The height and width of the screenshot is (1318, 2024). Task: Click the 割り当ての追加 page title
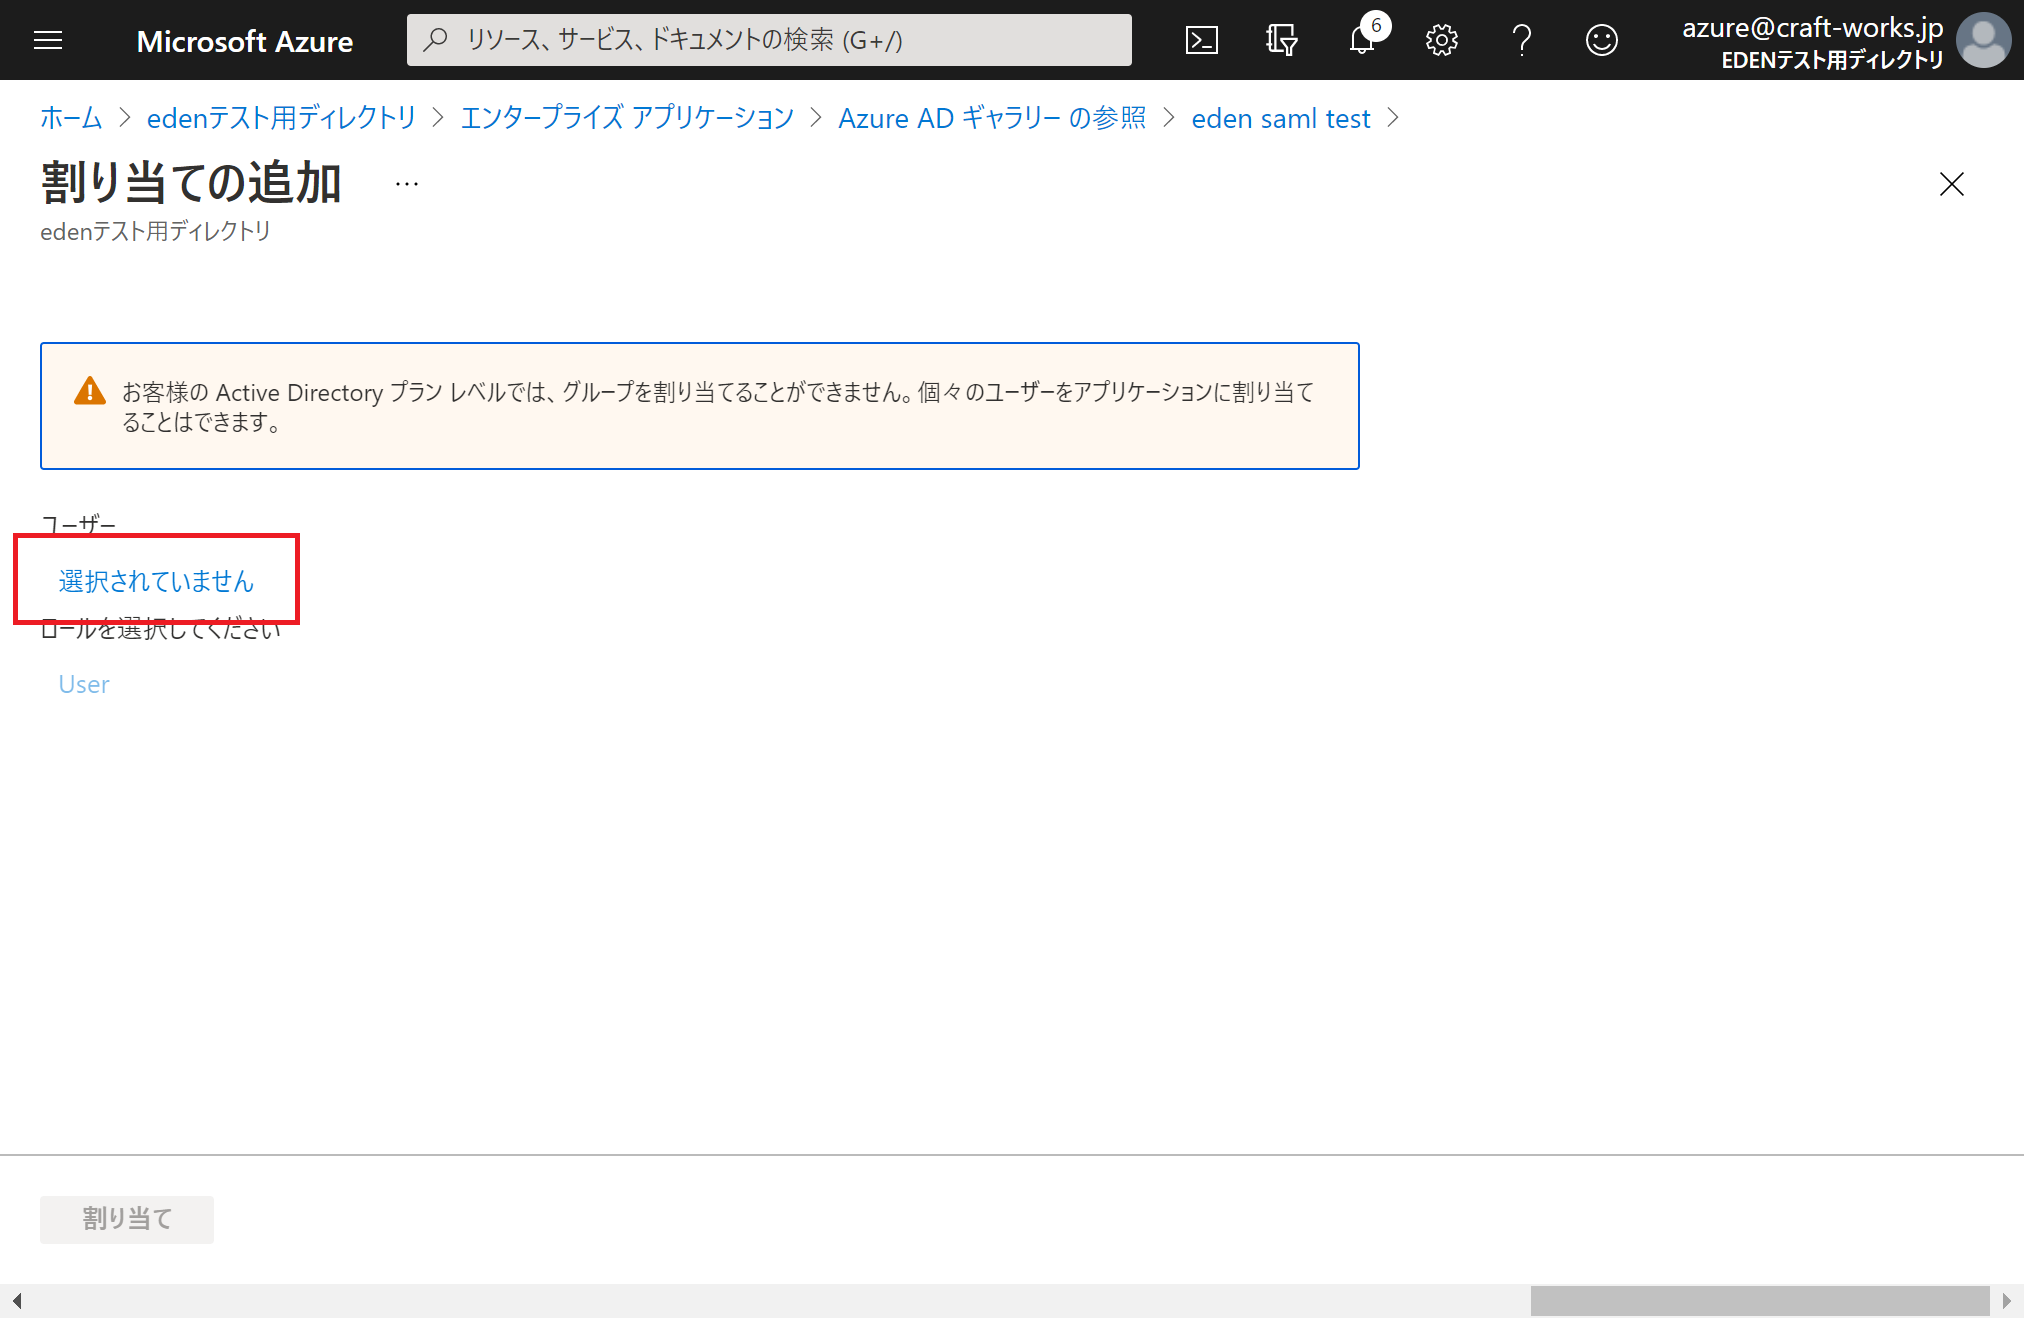(x=191, y=183)
